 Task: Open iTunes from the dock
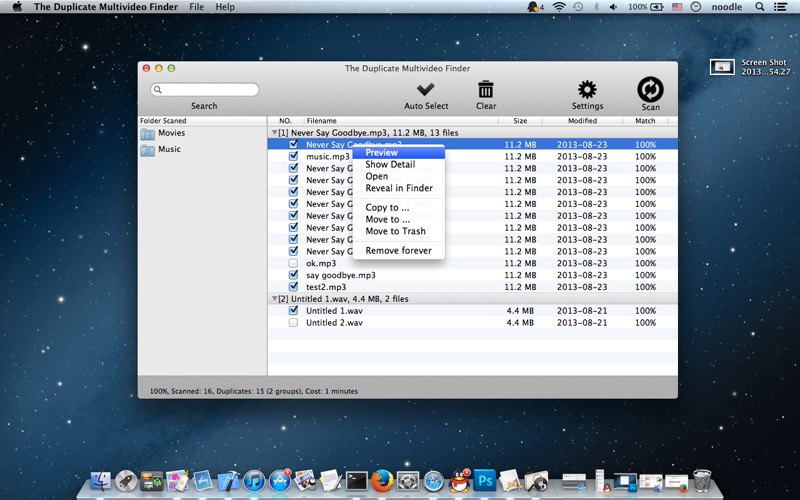[254, 481]
